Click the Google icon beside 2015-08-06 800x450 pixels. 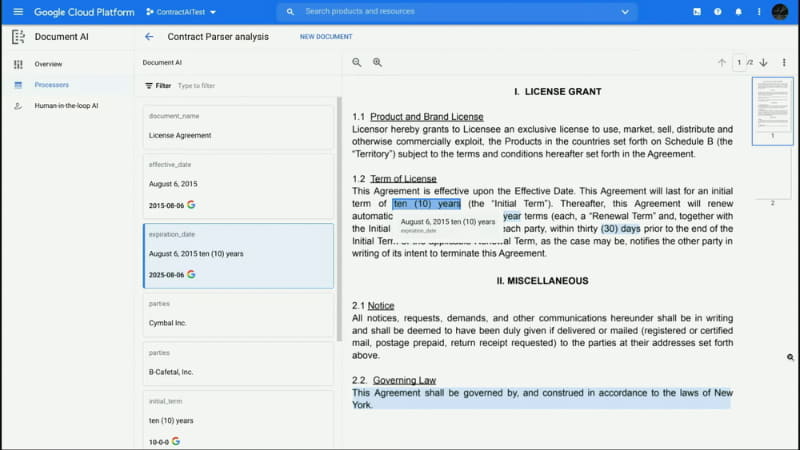[x=191, y=205]
